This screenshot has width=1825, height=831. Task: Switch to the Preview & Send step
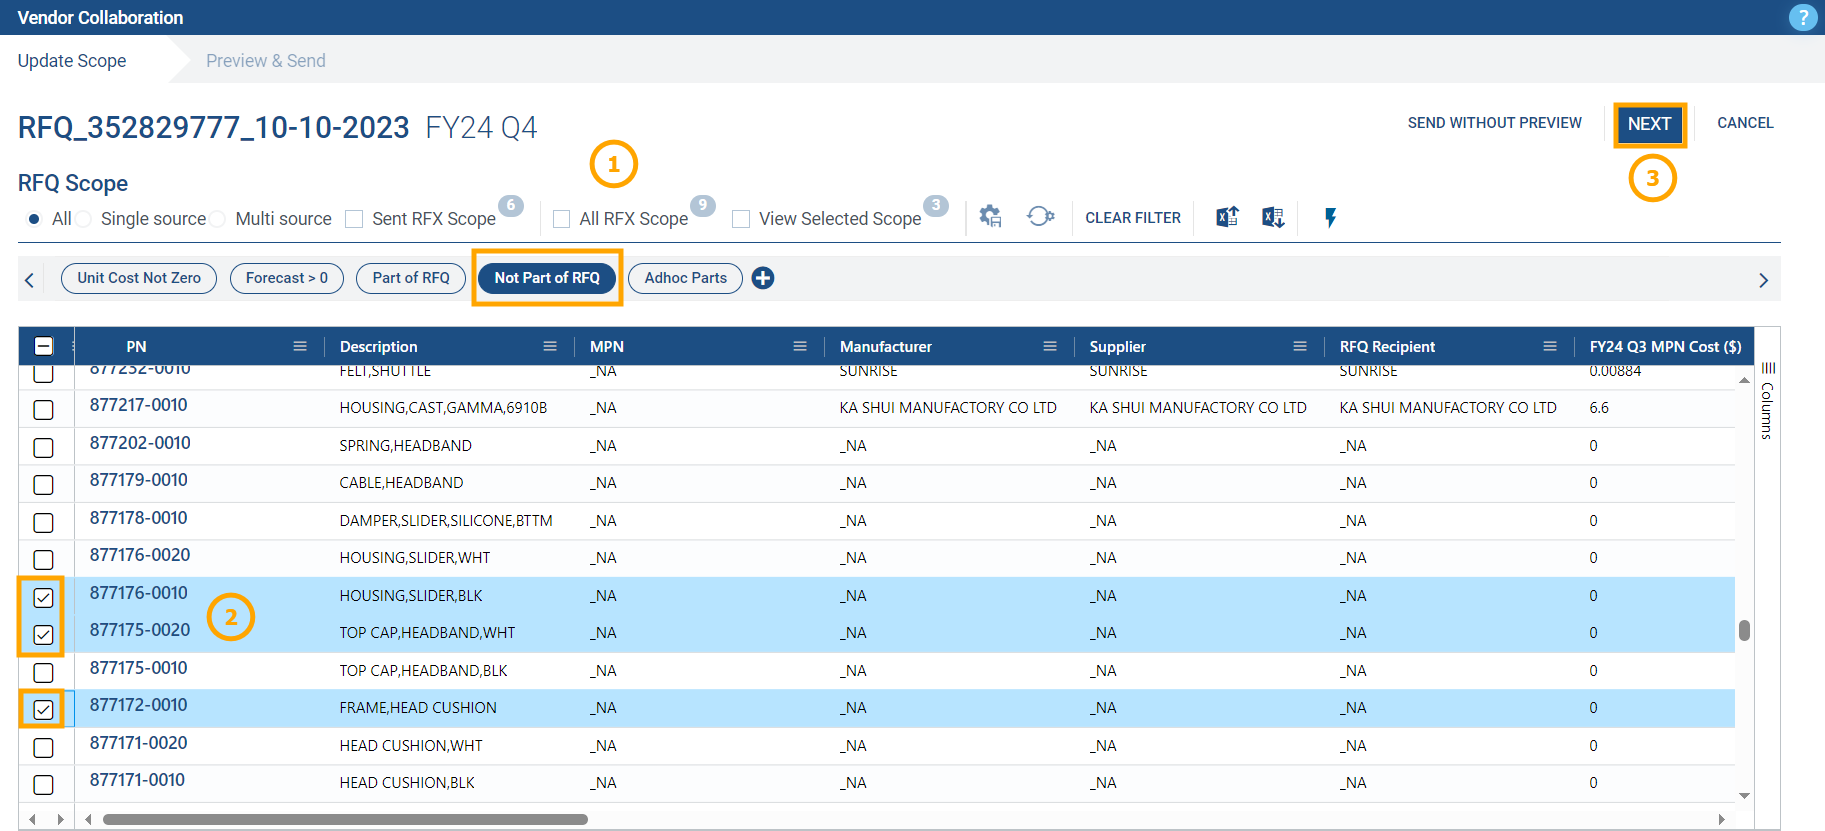click(265, 61)
